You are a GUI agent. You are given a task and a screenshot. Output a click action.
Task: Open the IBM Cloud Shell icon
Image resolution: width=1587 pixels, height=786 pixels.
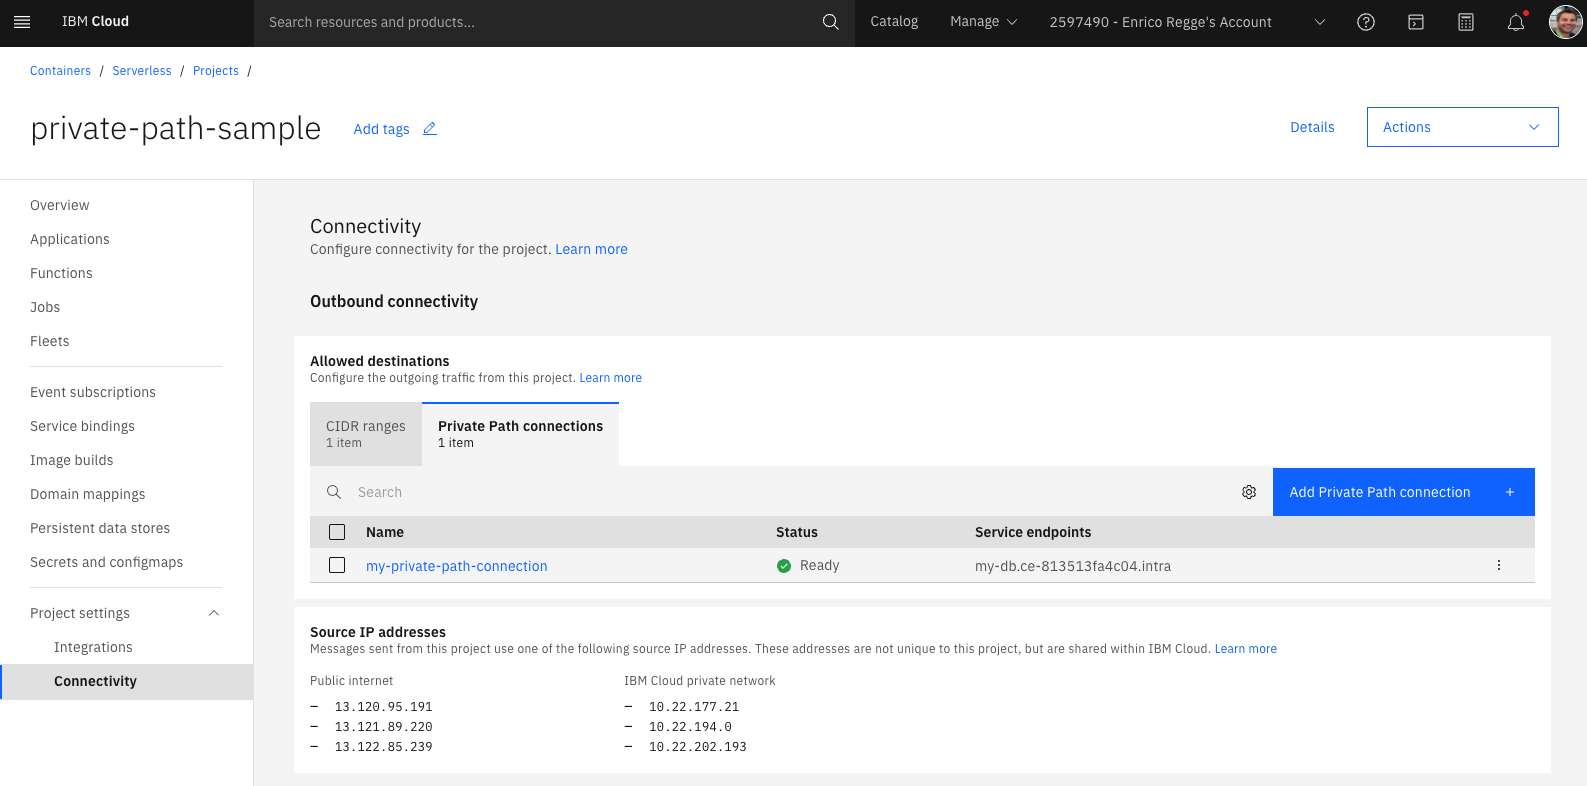[1415, 22]
